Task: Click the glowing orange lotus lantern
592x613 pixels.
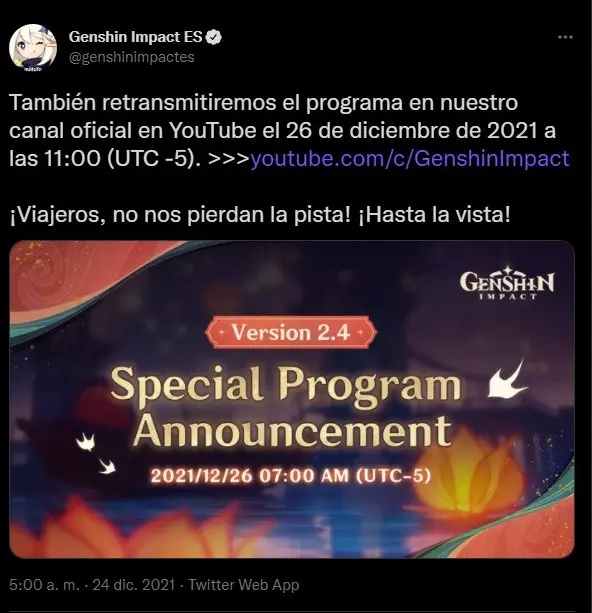Action: [x=471, y=473]
